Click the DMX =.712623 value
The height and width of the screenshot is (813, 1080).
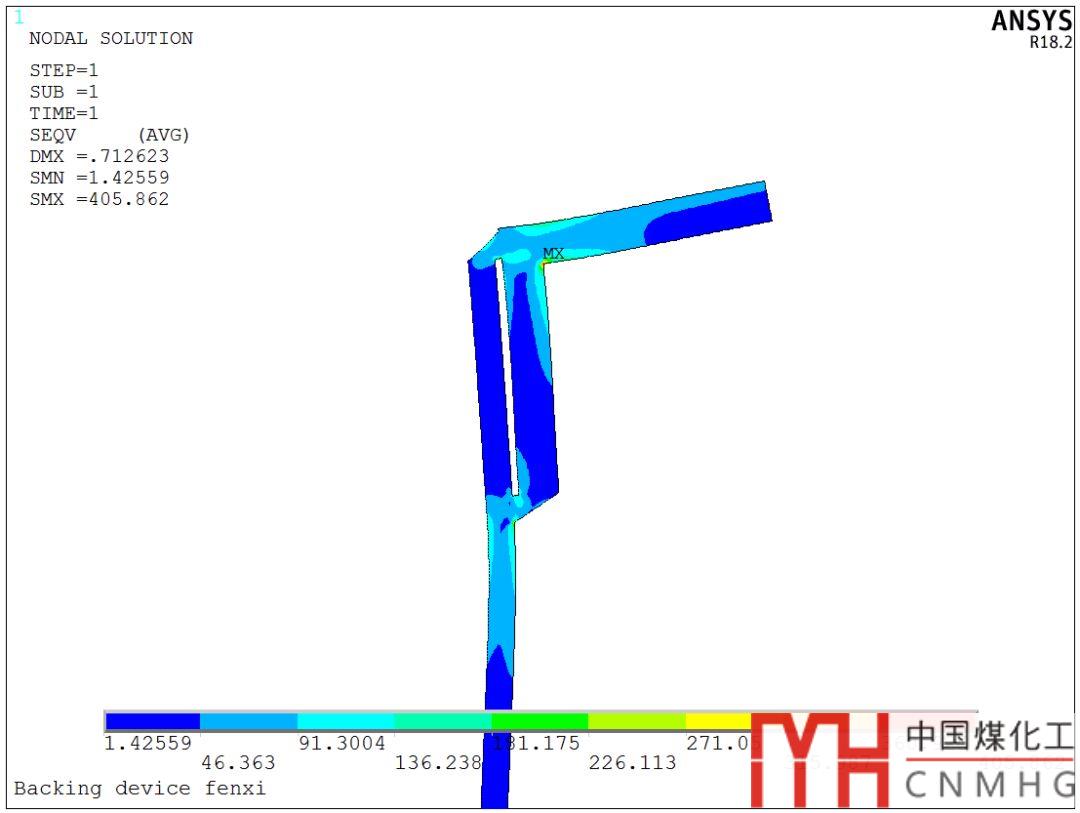pos(99,156)
